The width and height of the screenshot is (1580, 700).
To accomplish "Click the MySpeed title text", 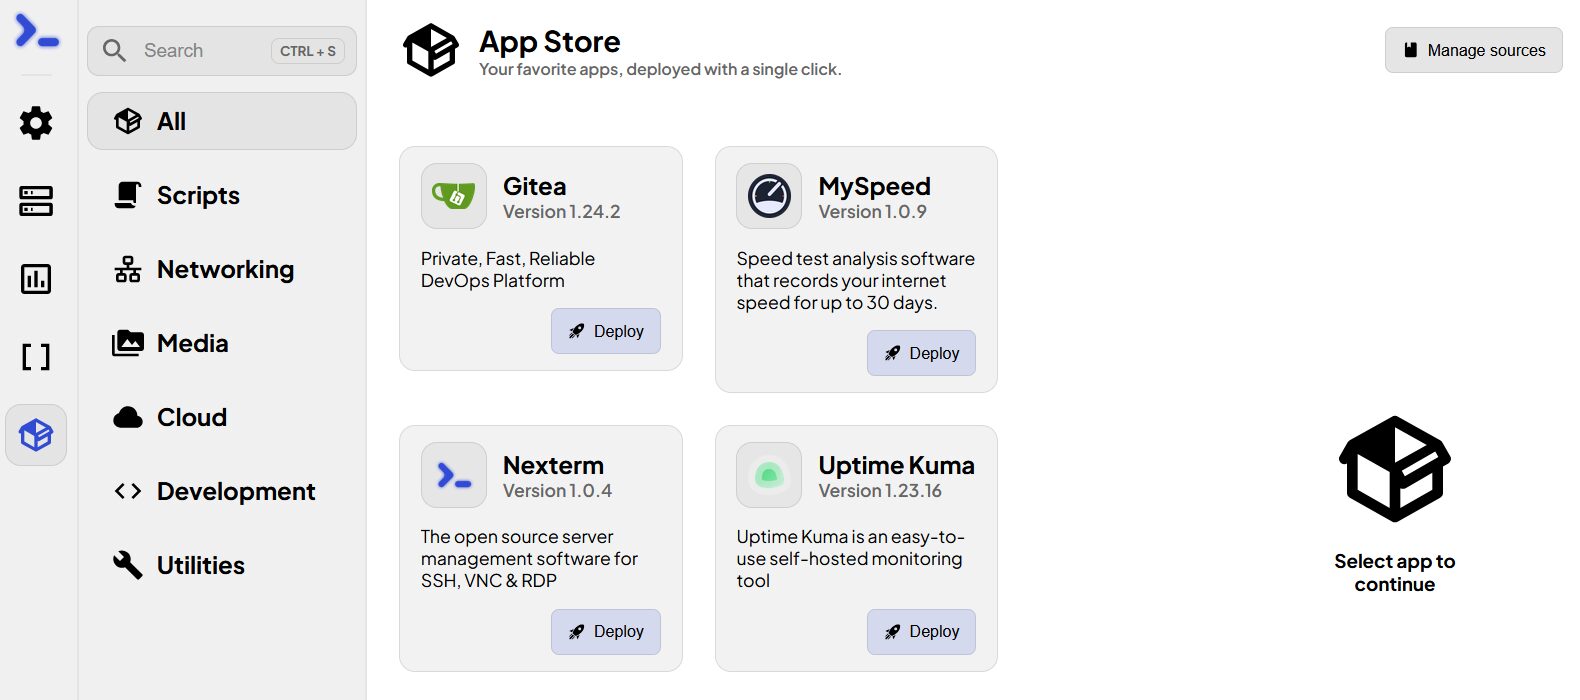I will [x=874, y=187].
